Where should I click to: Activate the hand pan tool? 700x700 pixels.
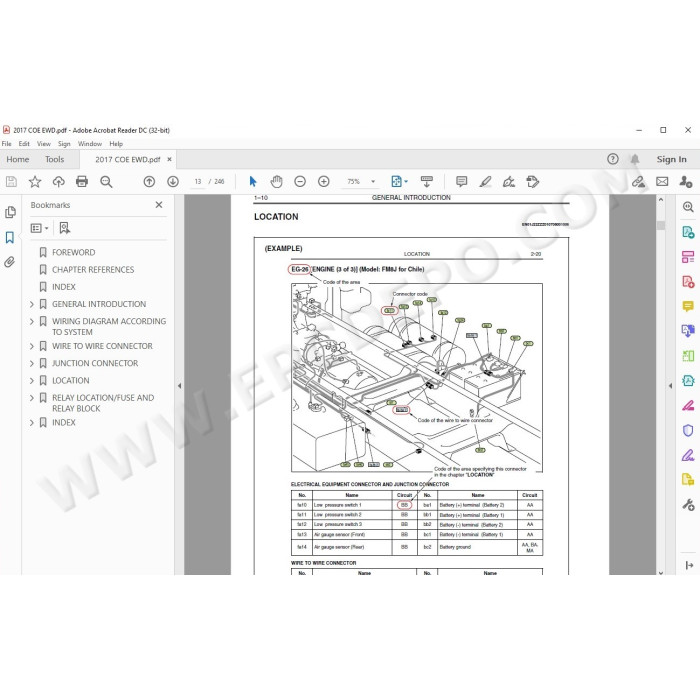(277, 182)
